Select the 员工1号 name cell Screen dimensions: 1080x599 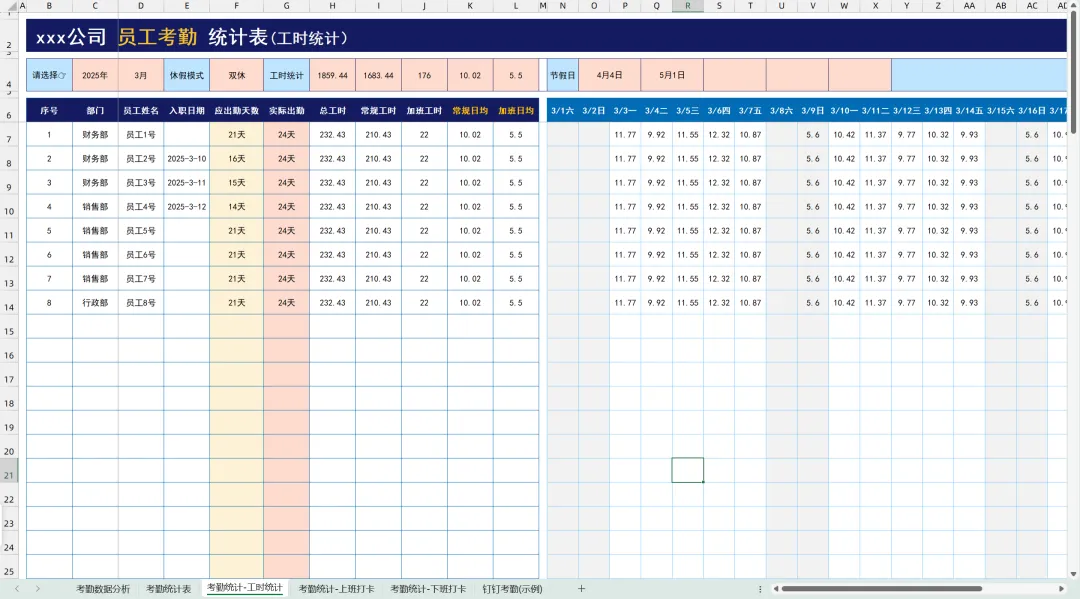click(141, 135)
